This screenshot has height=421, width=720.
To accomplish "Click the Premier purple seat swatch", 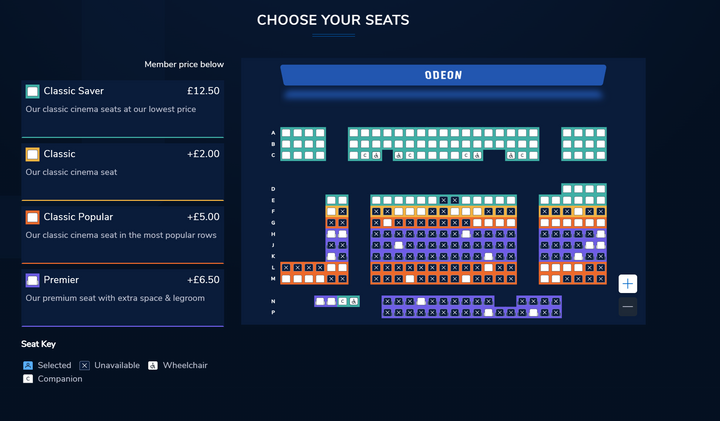I will point(32,280).
